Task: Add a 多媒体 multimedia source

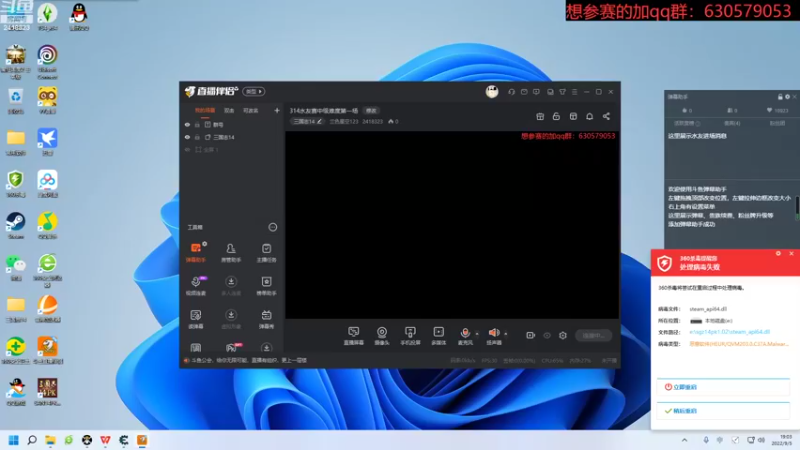Action: 439,336
